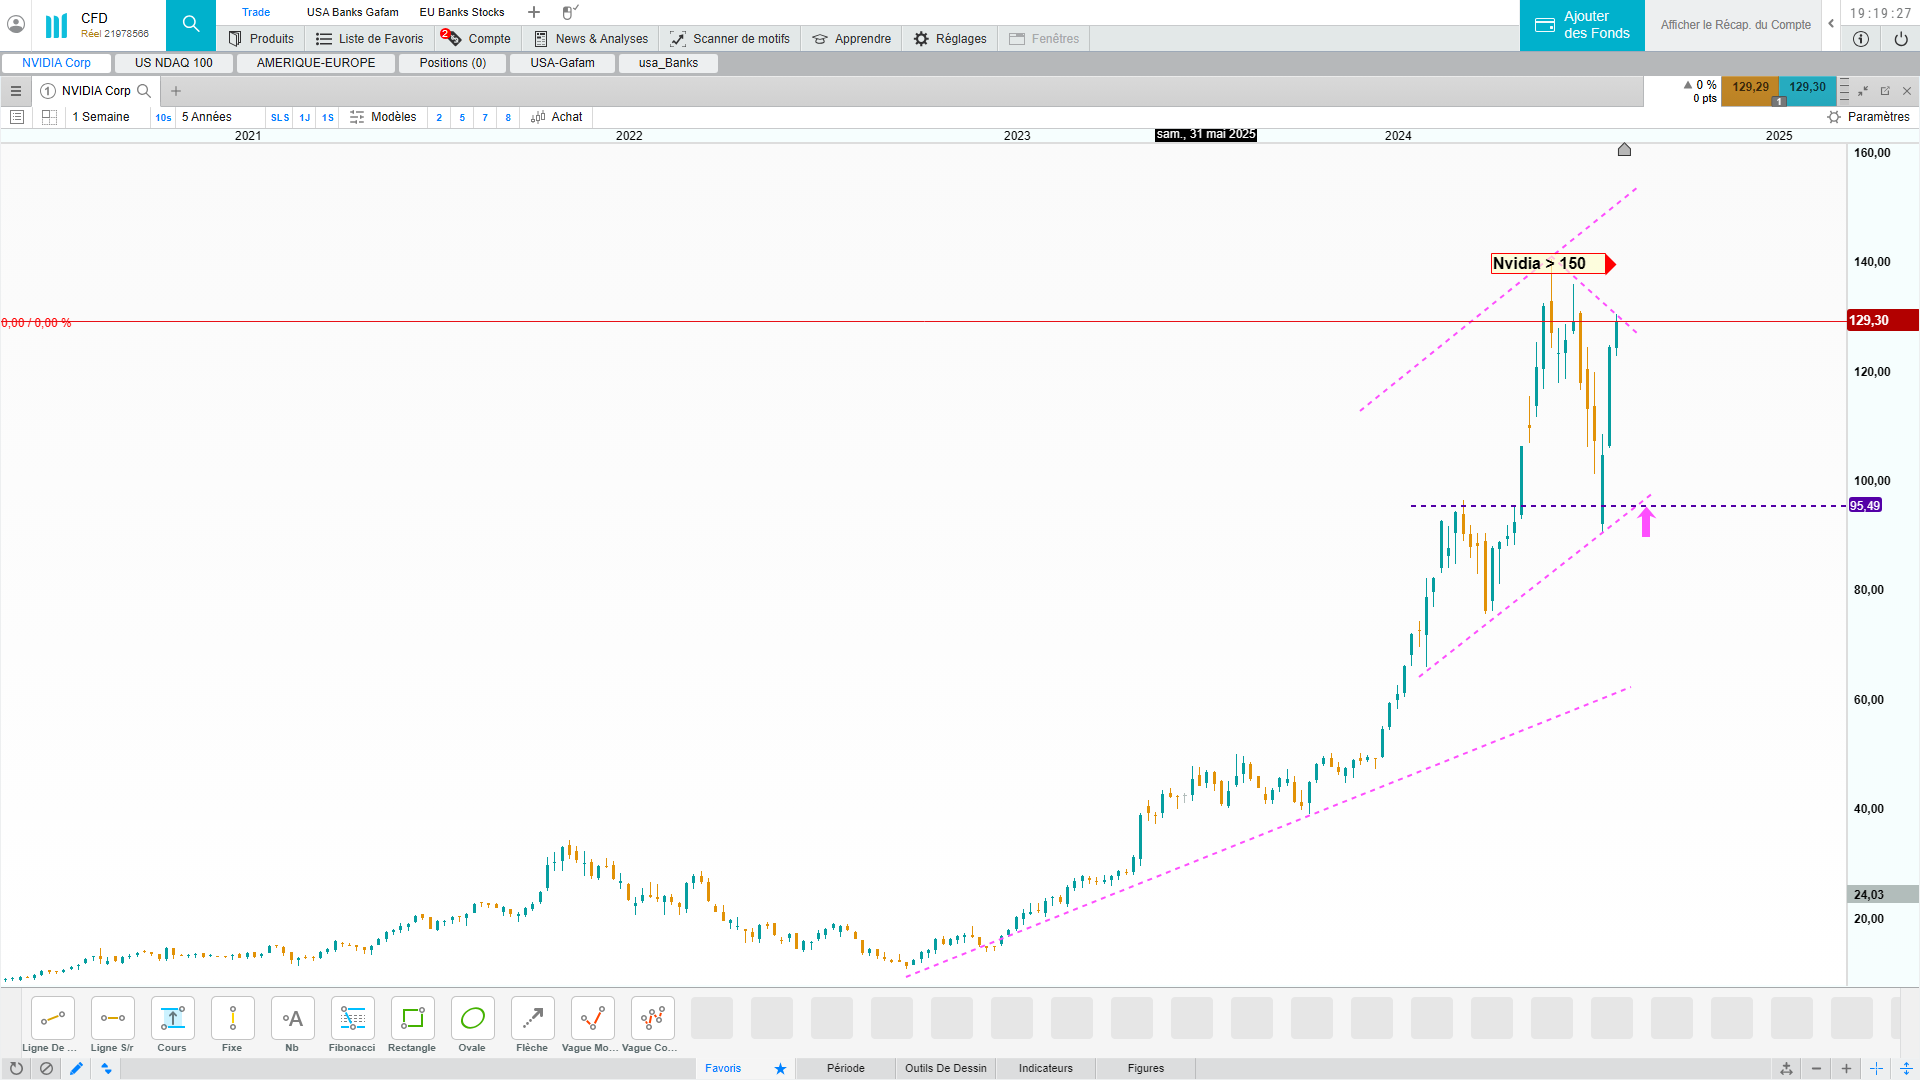Select the Cours price-range tool
Viewport: 1920px width, 1080px height.
coord(172,1019)
